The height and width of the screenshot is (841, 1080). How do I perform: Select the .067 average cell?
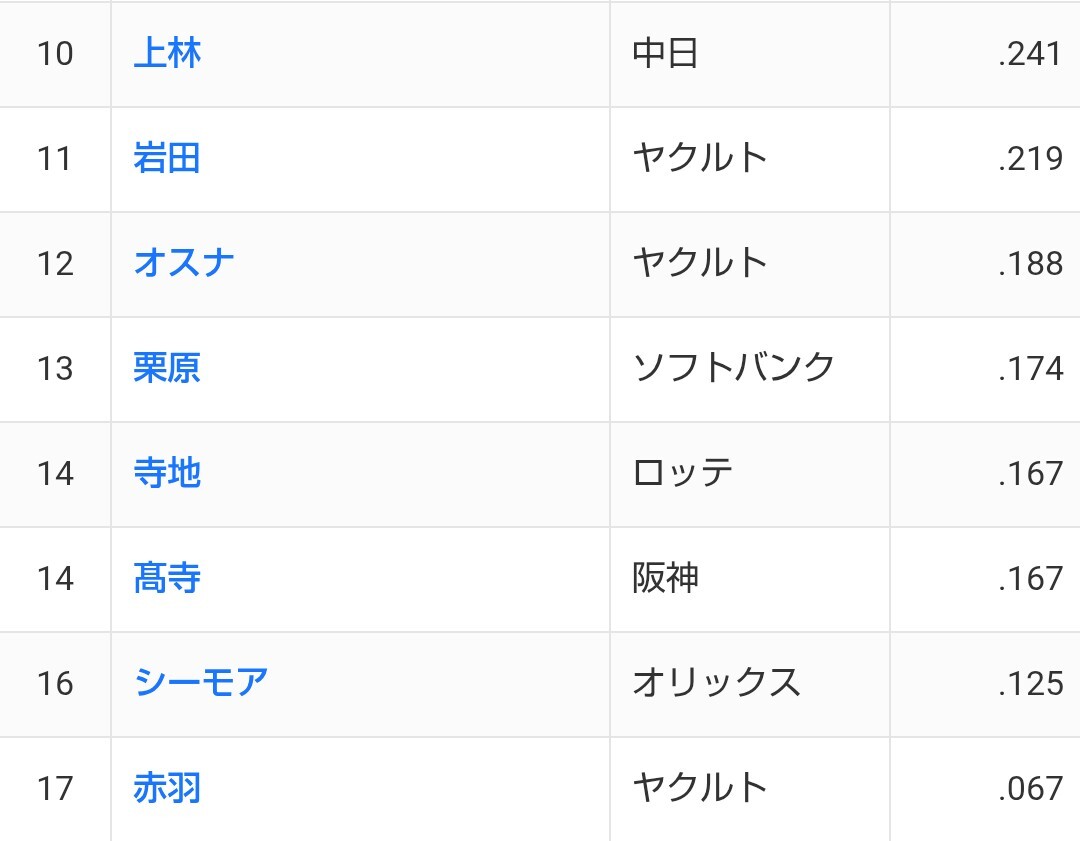pyautogui.click(x=1029, y=789)
